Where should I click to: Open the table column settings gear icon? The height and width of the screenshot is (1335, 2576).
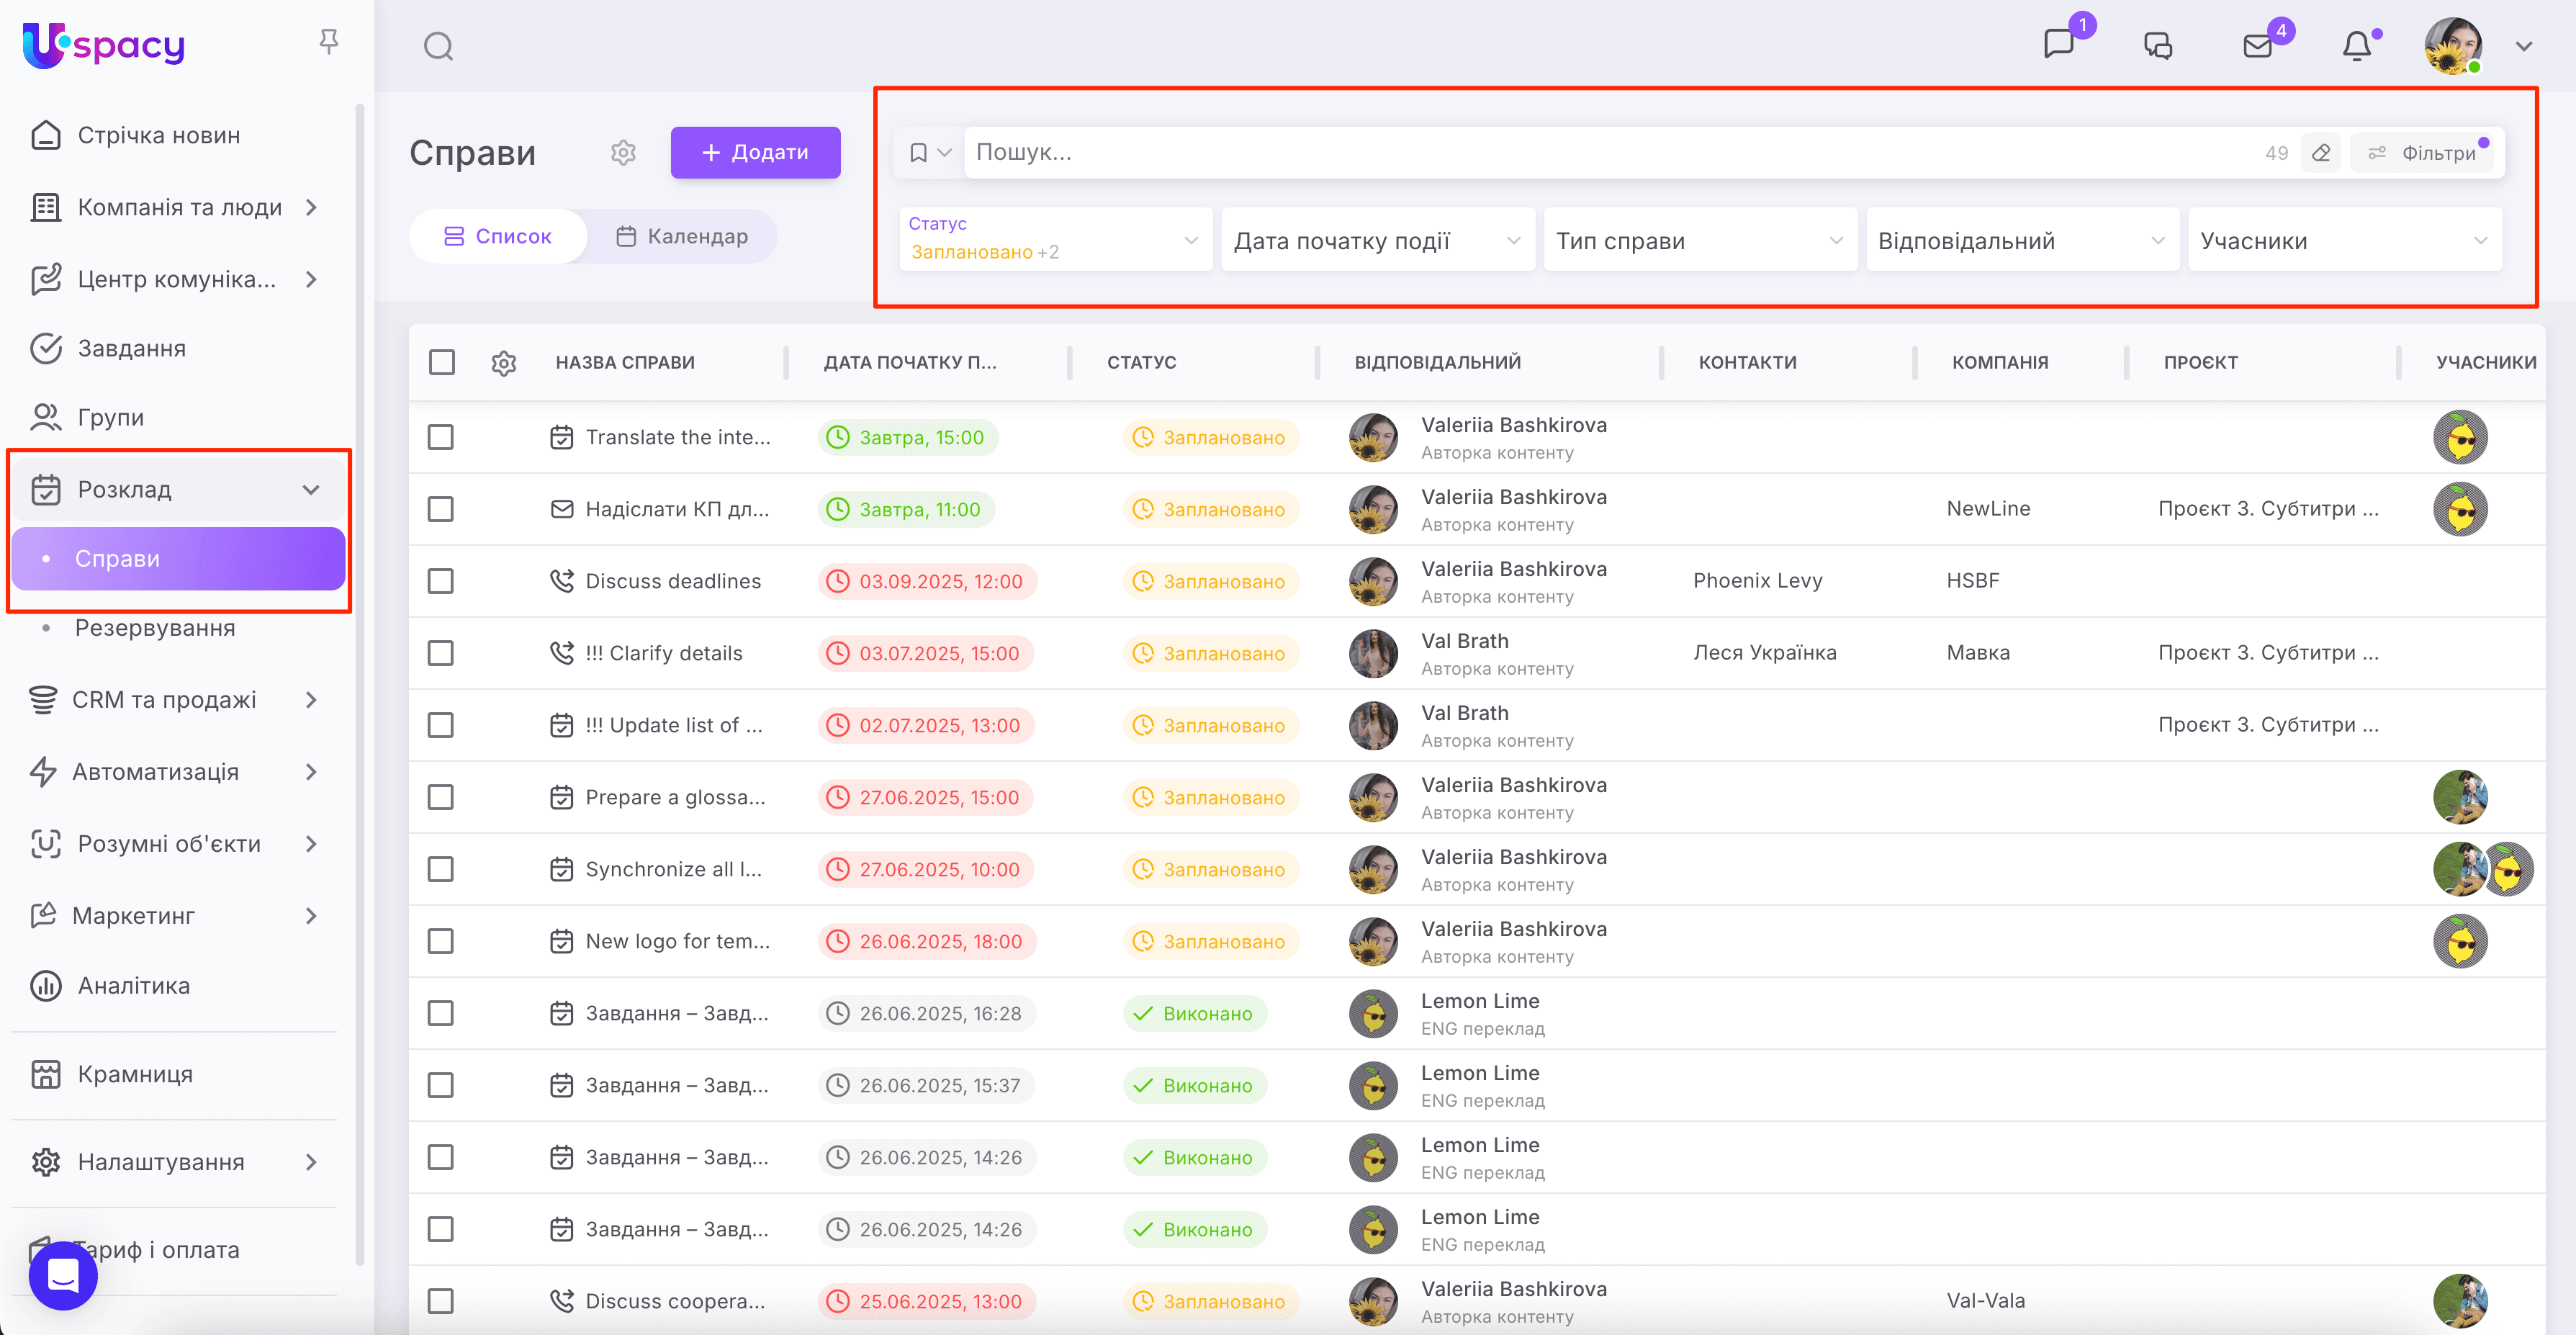[x=504, y=363]
